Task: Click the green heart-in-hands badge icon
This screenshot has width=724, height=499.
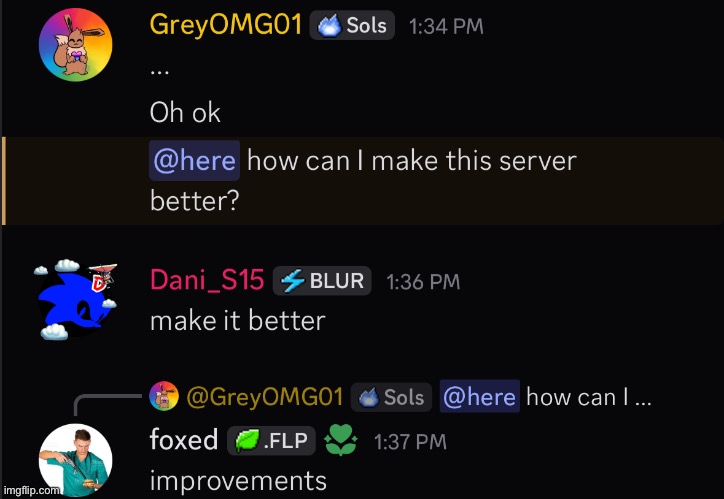Action: [341, 440]
